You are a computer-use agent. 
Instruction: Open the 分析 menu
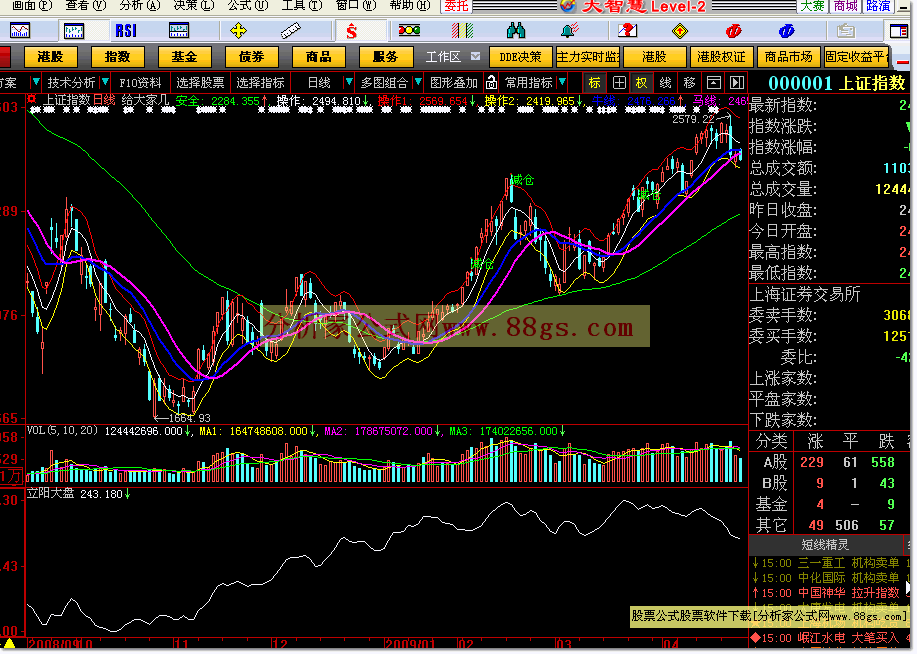click(x=140, y=6)
